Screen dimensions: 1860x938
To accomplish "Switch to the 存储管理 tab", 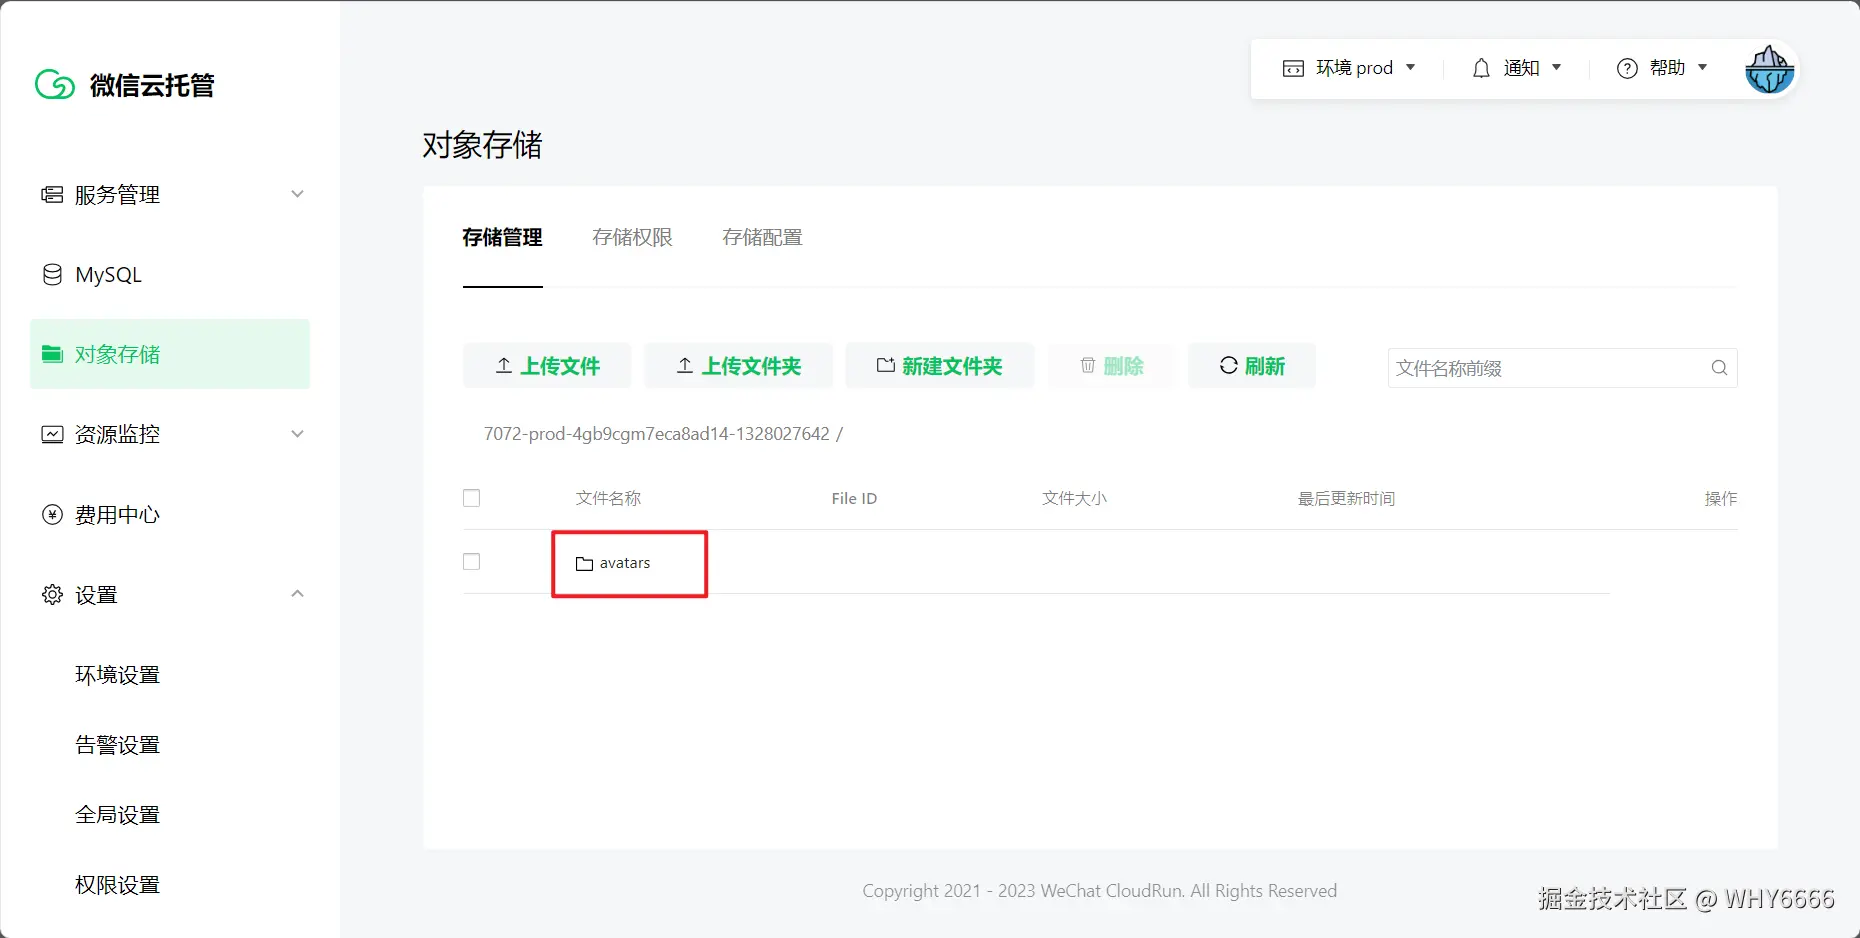I will (x=502, y=238).
